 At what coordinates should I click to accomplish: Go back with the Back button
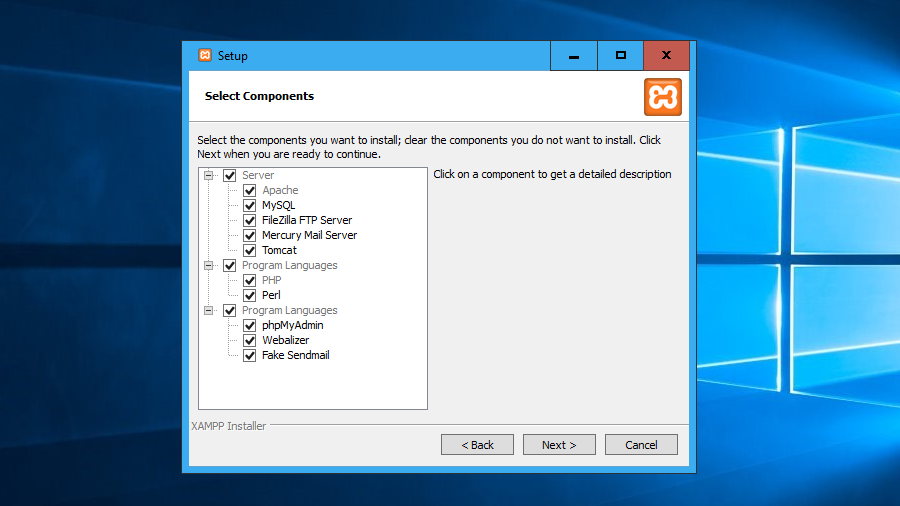(x=477, y=445)
